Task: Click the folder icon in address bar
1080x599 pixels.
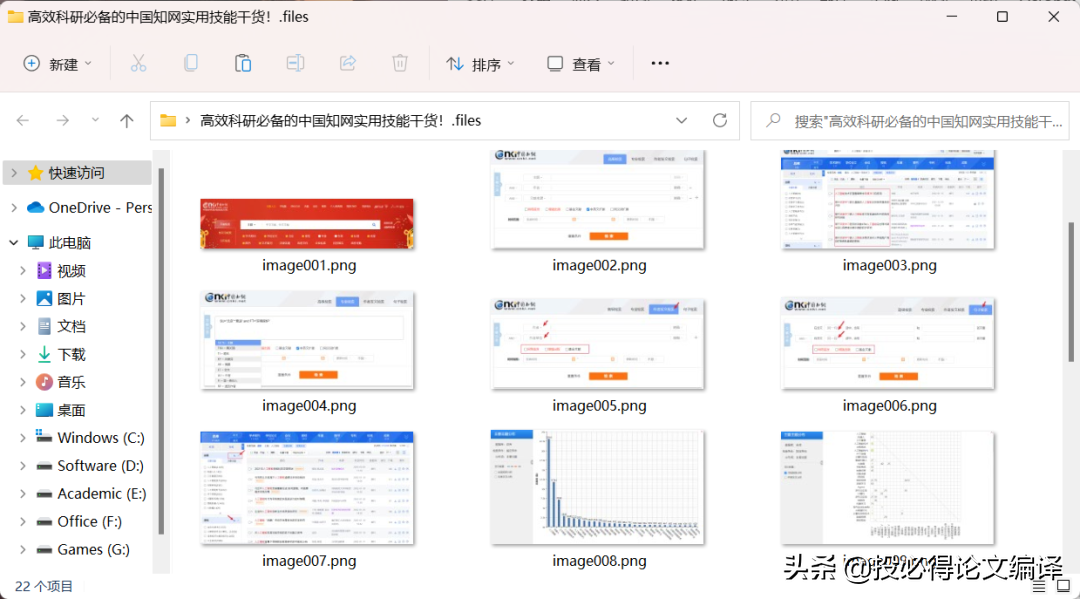Action: click(168, 120)
